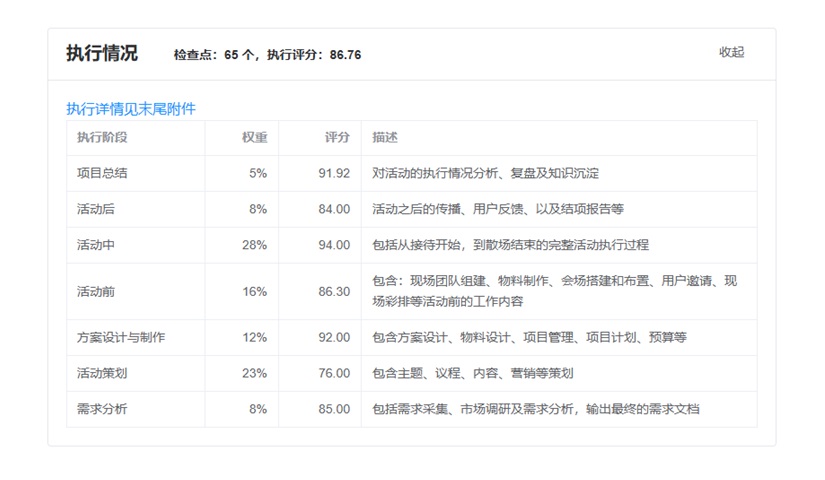Click the description starting 包含主题、议程

[472, 373]
